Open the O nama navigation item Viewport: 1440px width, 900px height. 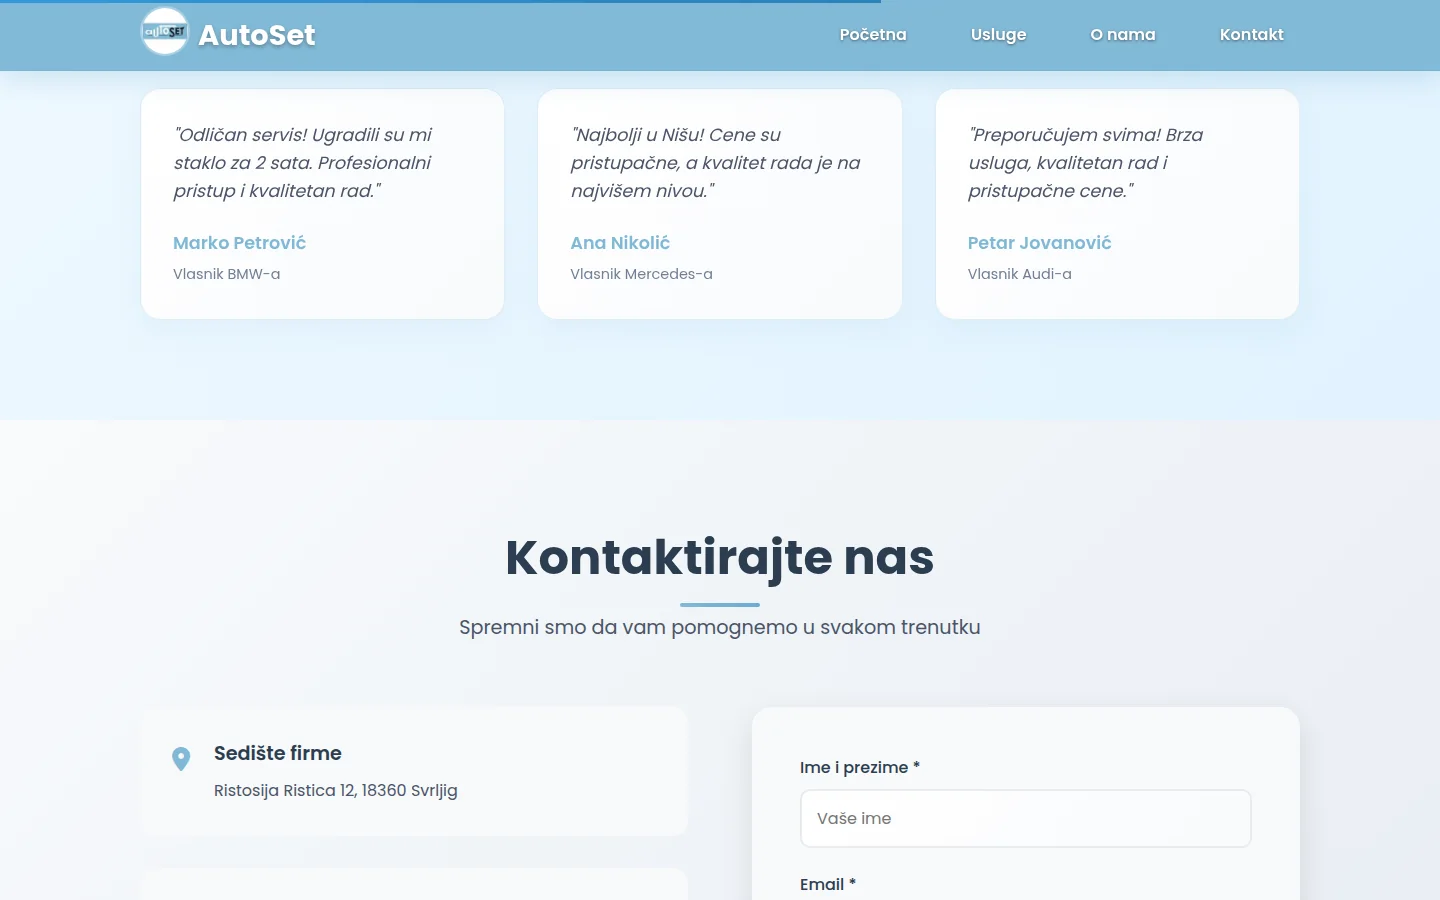[x=1123, y=34]
